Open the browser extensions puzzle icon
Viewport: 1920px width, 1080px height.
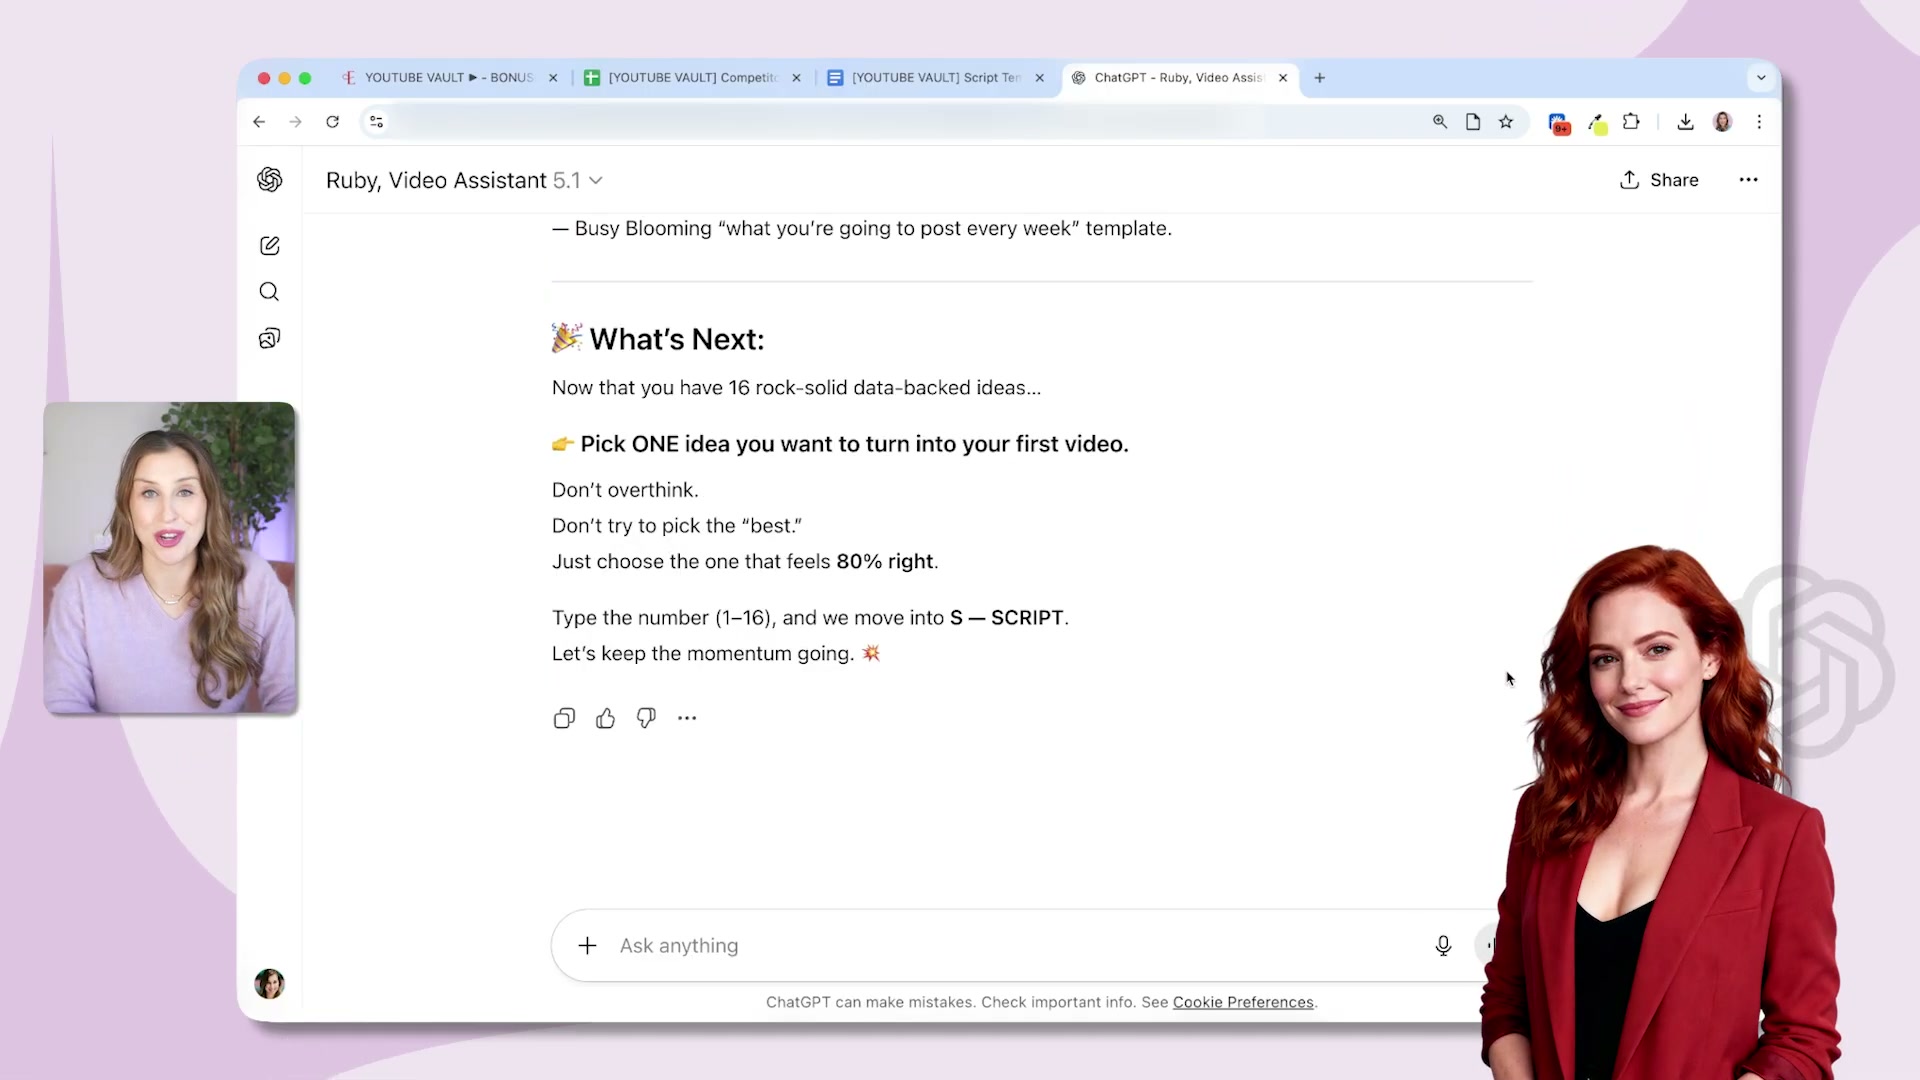(x=1631, y=121)
